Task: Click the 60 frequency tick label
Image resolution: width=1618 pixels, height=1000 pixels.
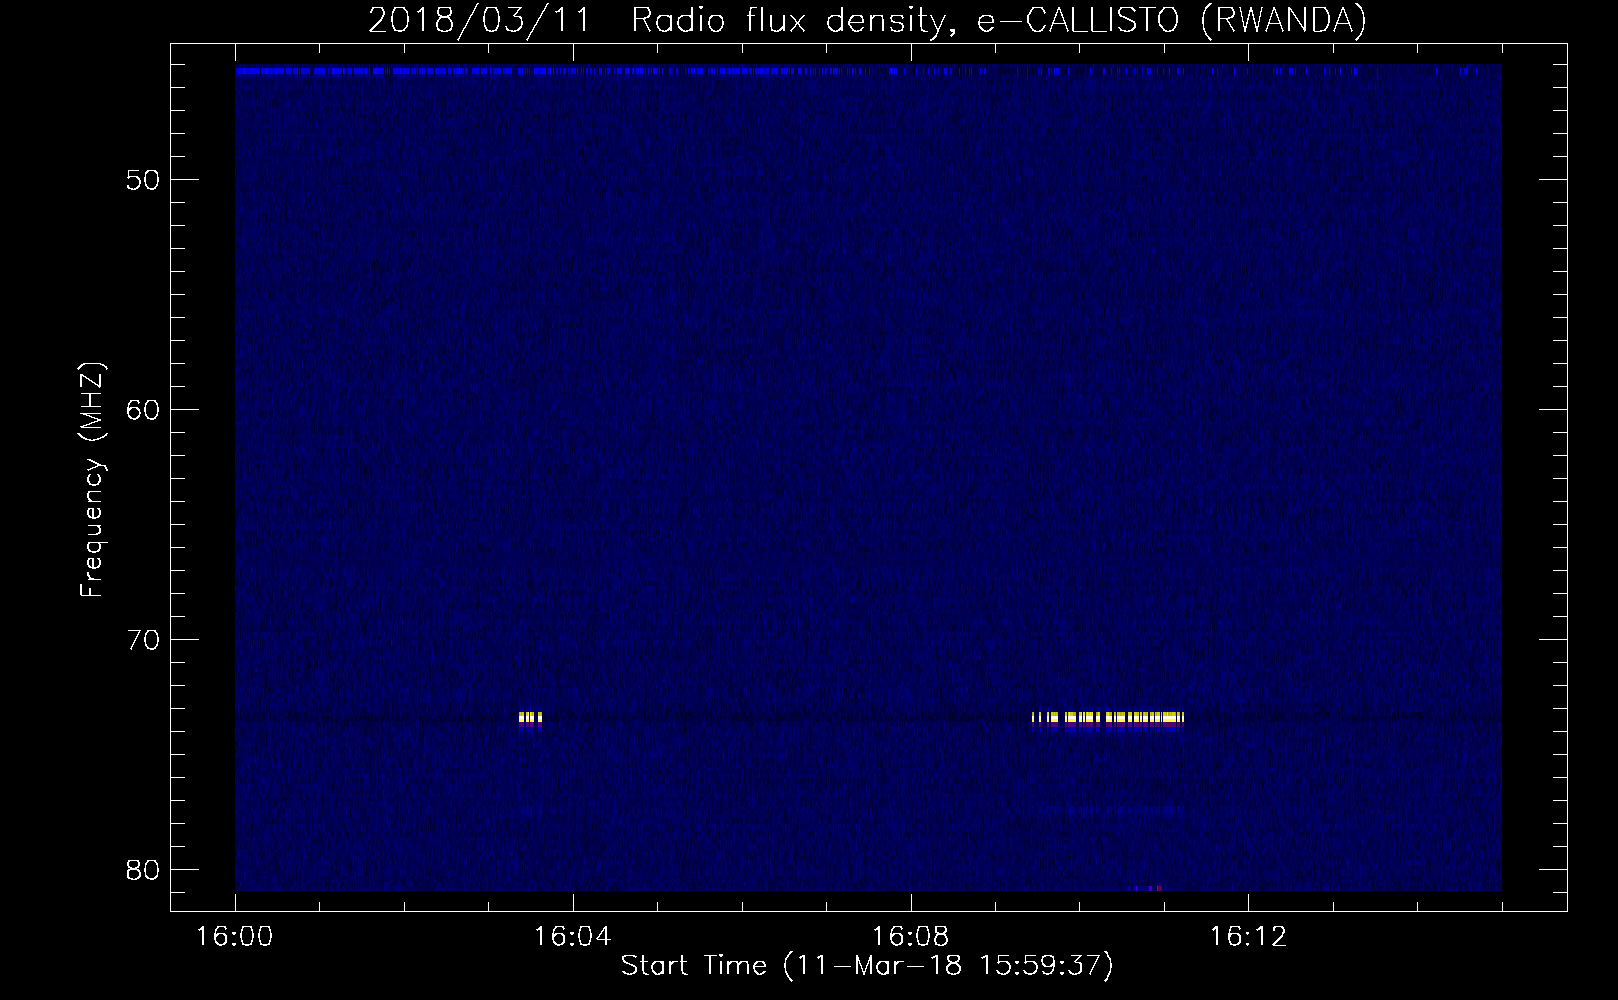Action: point(144,409)
